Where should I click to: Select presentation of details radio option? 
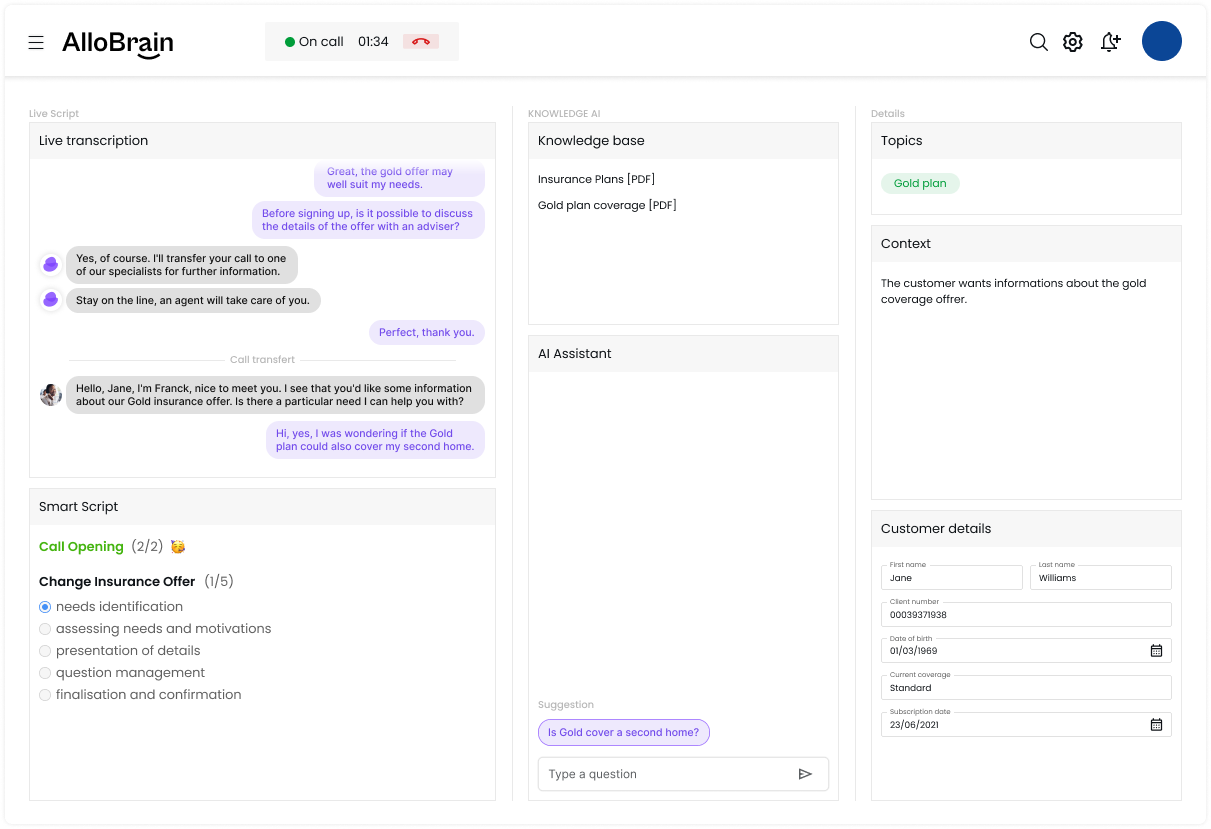pyautogui.click(x=45, y=651)
